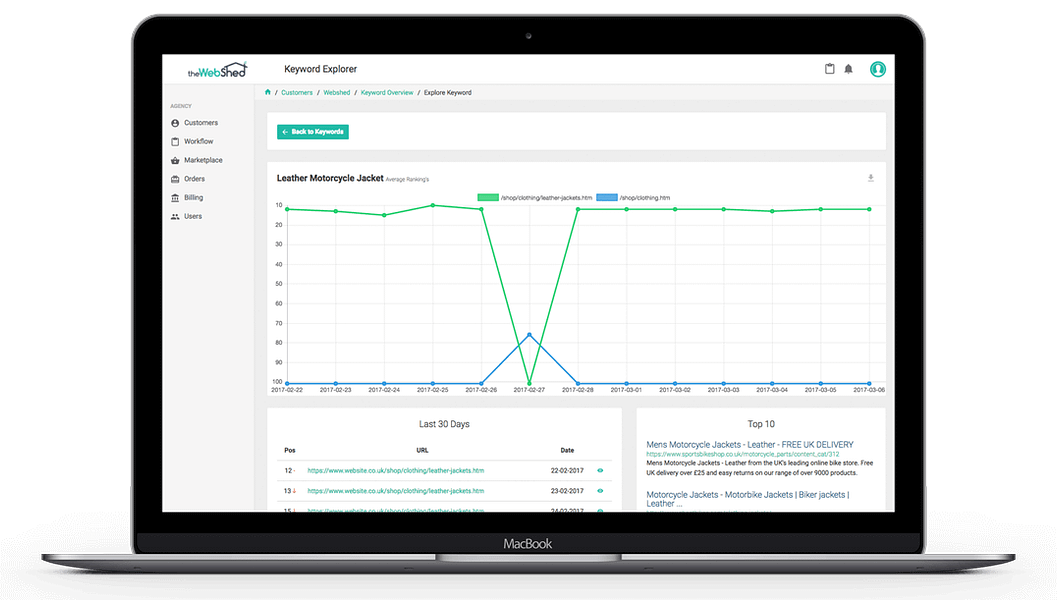Click green data point on 2017-03-04
Image resolution: width=1057 pixels, height=600 pixels.
772,211
